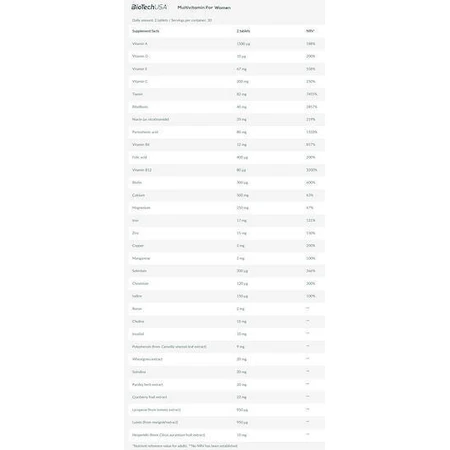The image size is (450, 450).
Task: Click the Lycopene from tomato extract row
Action: tap(227, 410)
